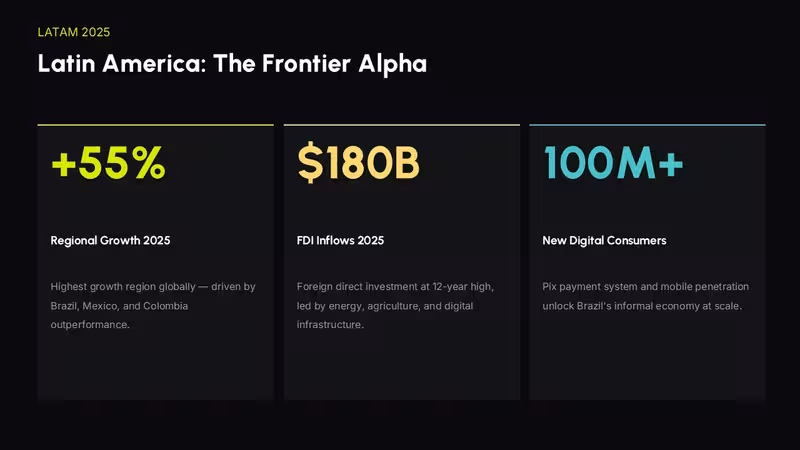Select the New Digital Consumers heading
This screenshot has height=450, width=800.
point(604,240)
